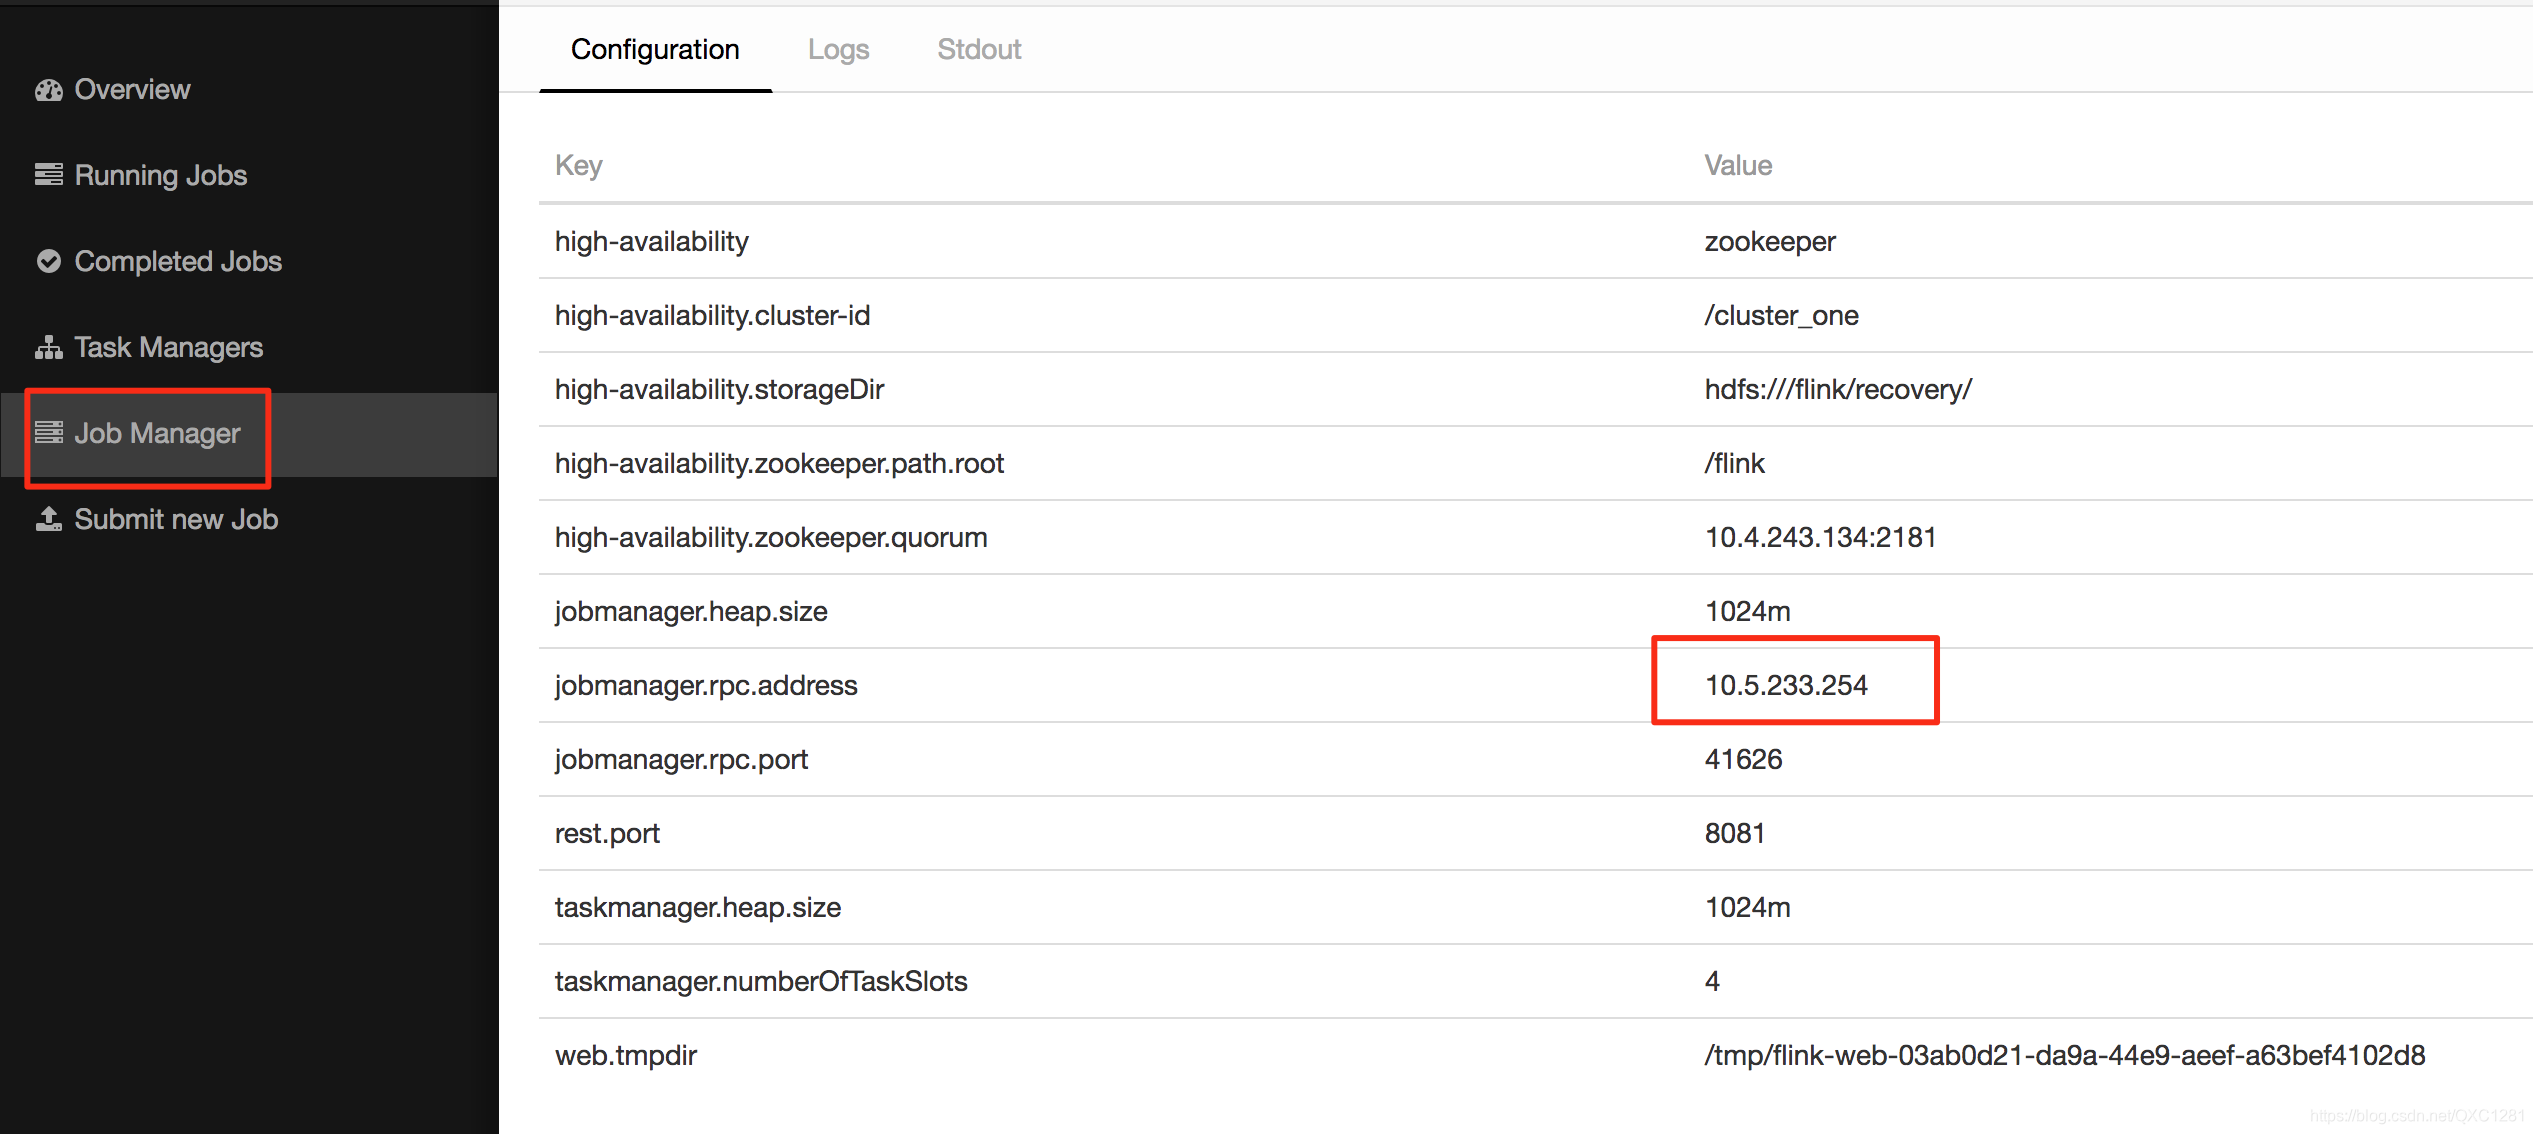The width and height of the screenshot is (2533, 1134).
Task: Open Task Managers page
Action: [169, 348]
